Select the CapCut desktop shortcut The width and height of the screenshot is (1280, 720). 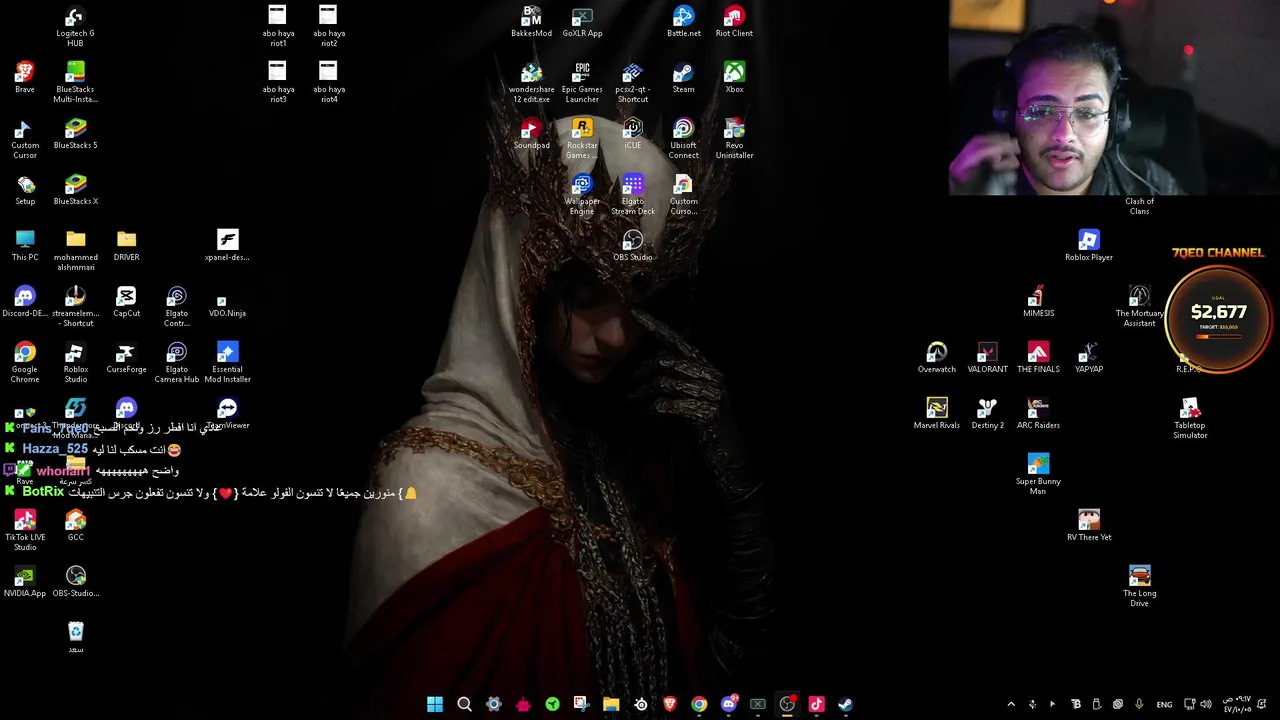tap(126, 301)
